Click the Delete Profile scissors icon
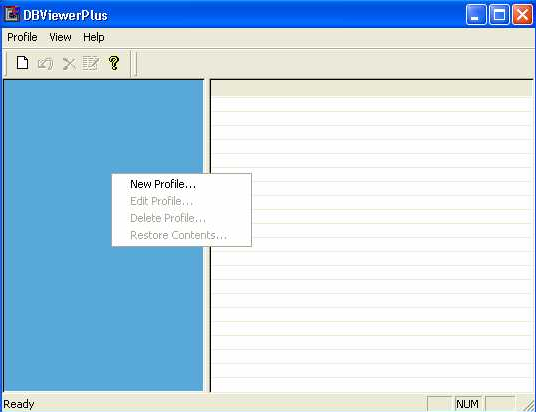 [x=69, y=64]
